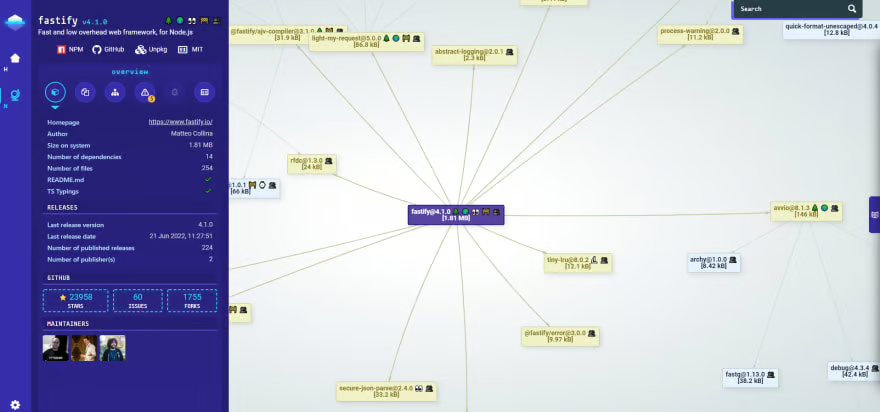Viewport: 880px width, 412px height.
Task: Open the NPM package link
Action: (x=70, y=49)
